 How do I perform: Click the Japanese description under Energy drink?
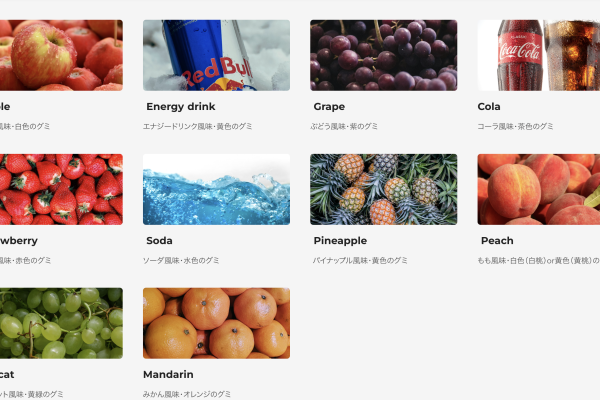click(x=197, y=126)
